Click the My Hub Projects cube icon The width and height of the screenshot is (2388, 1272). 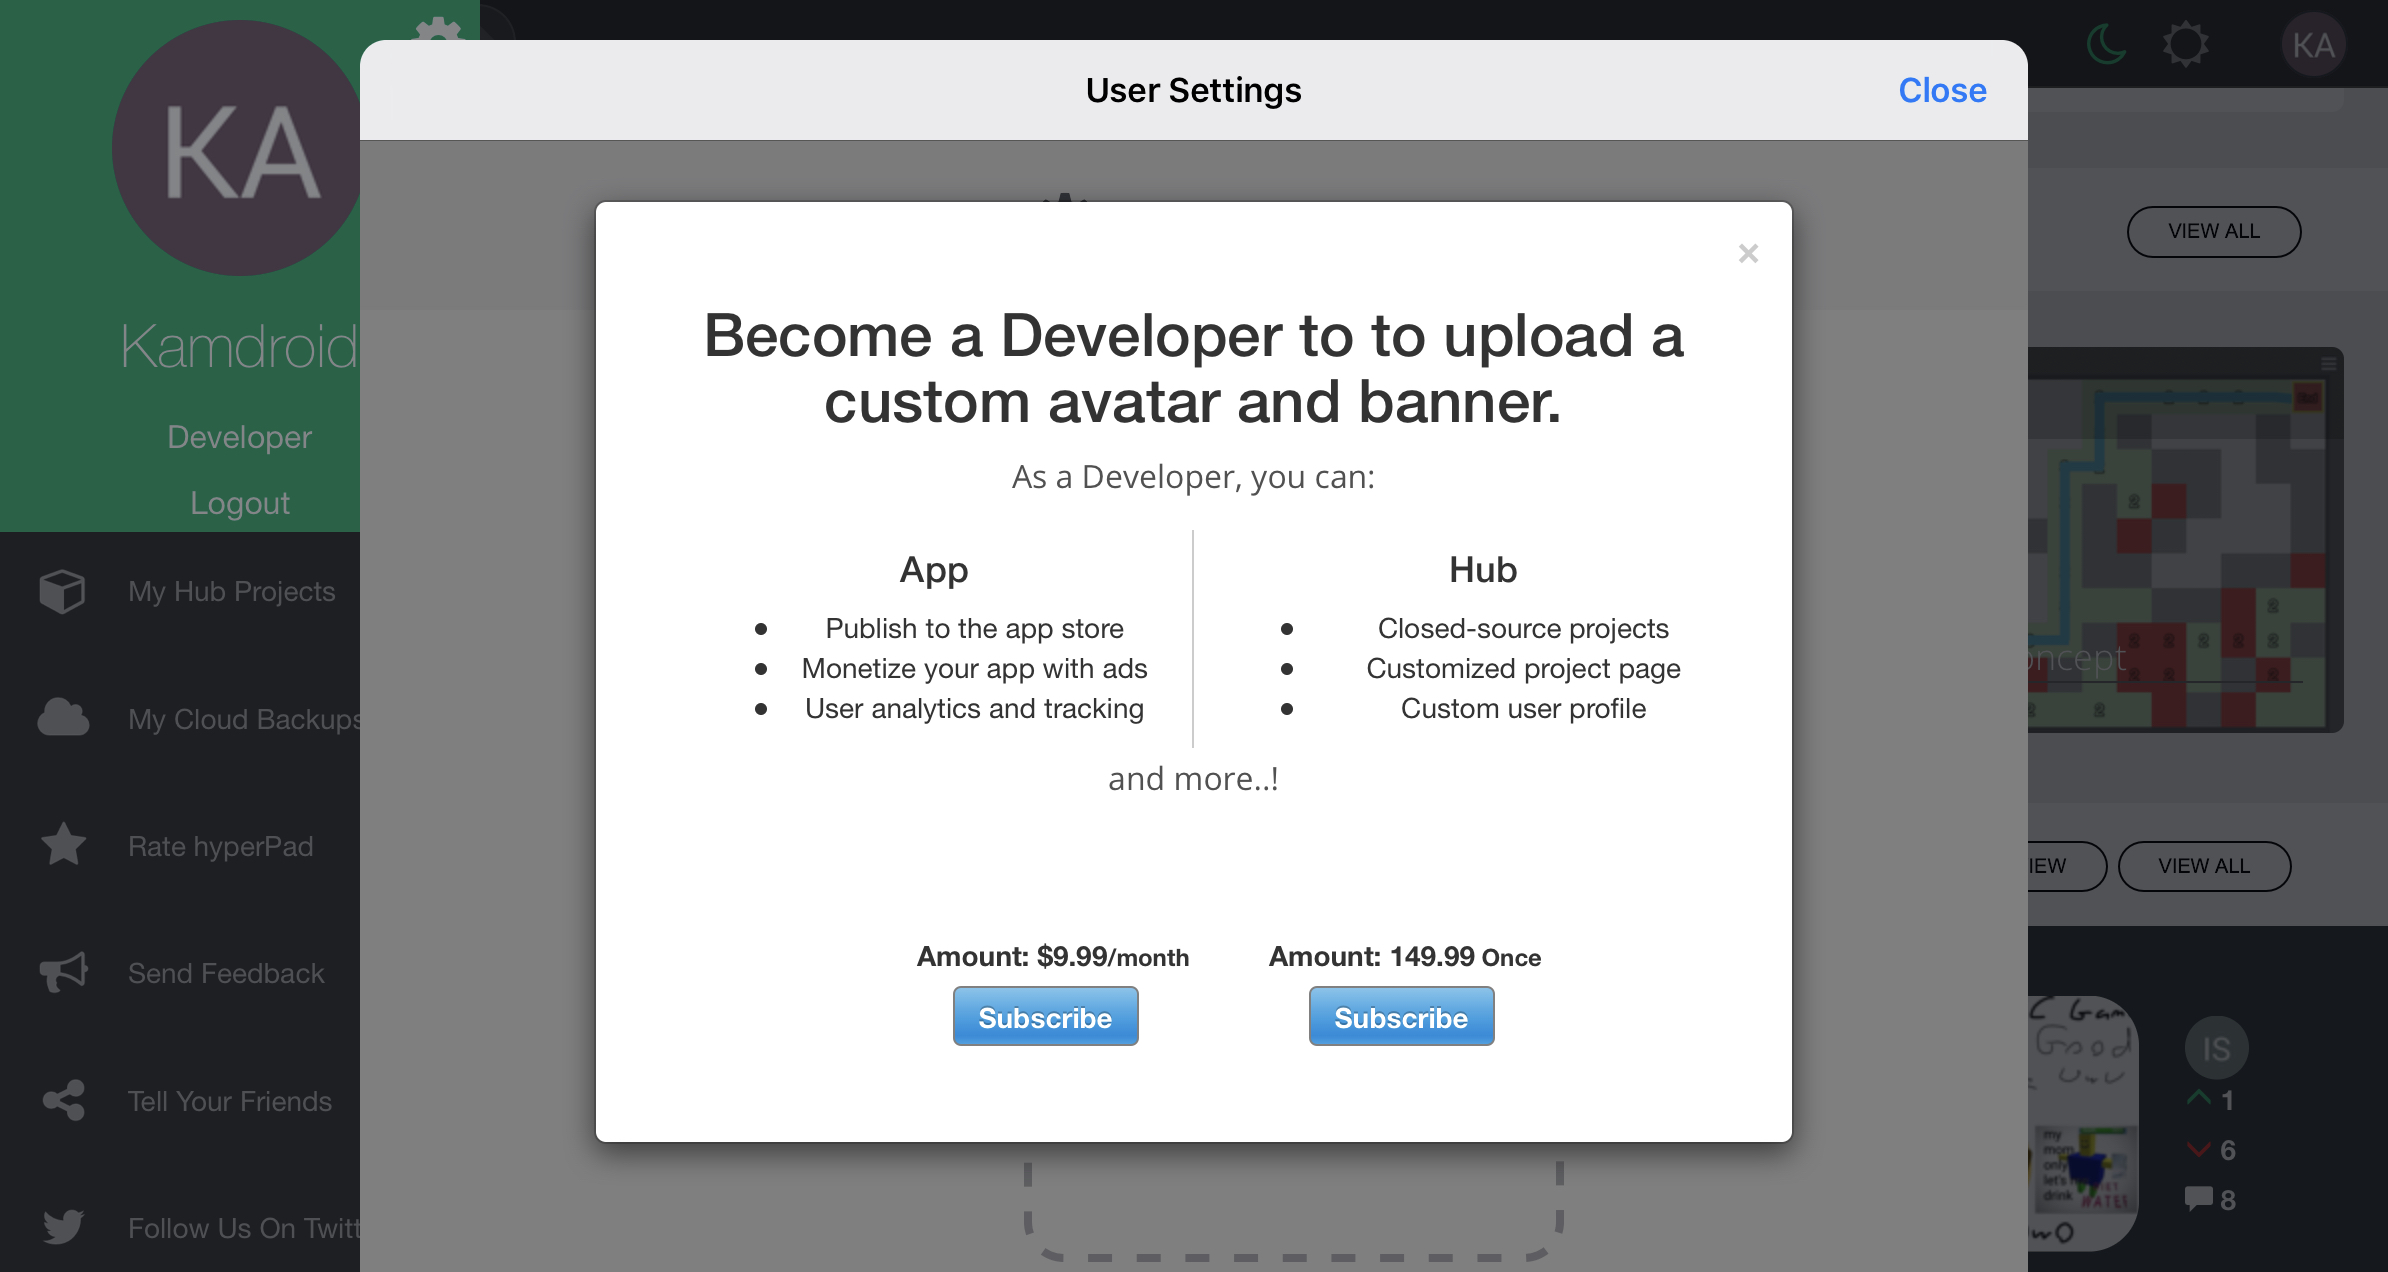click(x=62, y=591)
